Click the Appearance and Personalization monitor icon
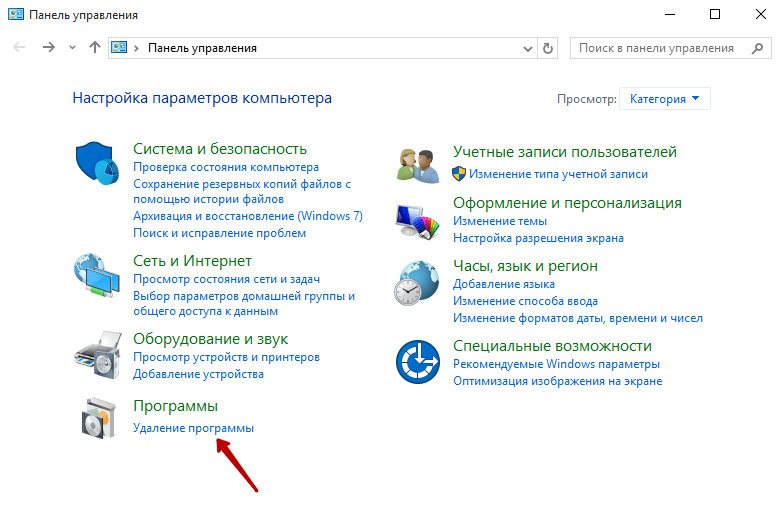 (418, 222)
